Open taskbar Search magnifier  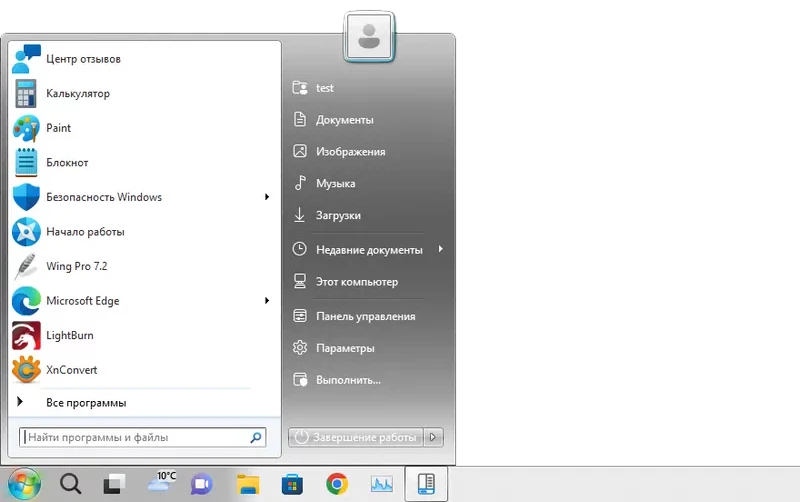click(70, 484)
